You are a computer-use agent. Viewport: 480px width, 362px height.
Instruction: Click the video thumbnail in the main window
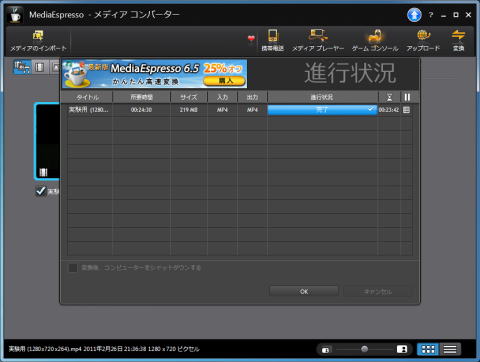pyautogui.click(x=47, y=141)
